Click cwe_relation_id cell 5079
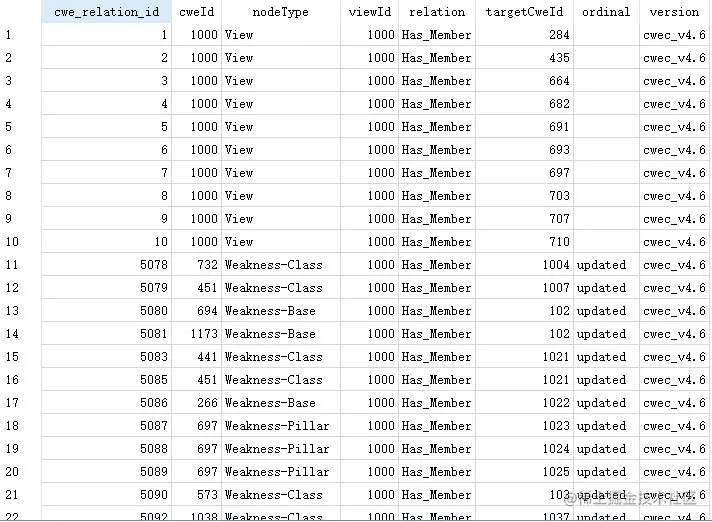 pyautogui.click(x=106, y=287)
